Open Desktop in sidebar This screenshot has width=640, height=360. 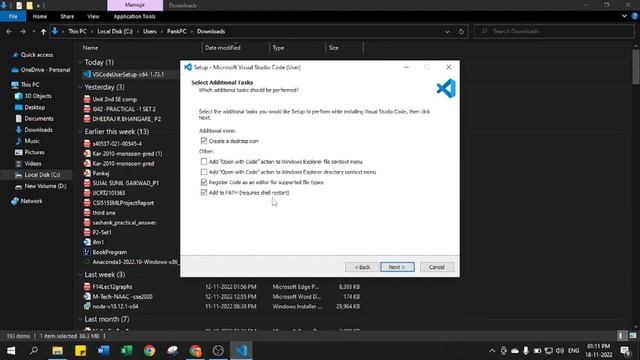[34, 107]
